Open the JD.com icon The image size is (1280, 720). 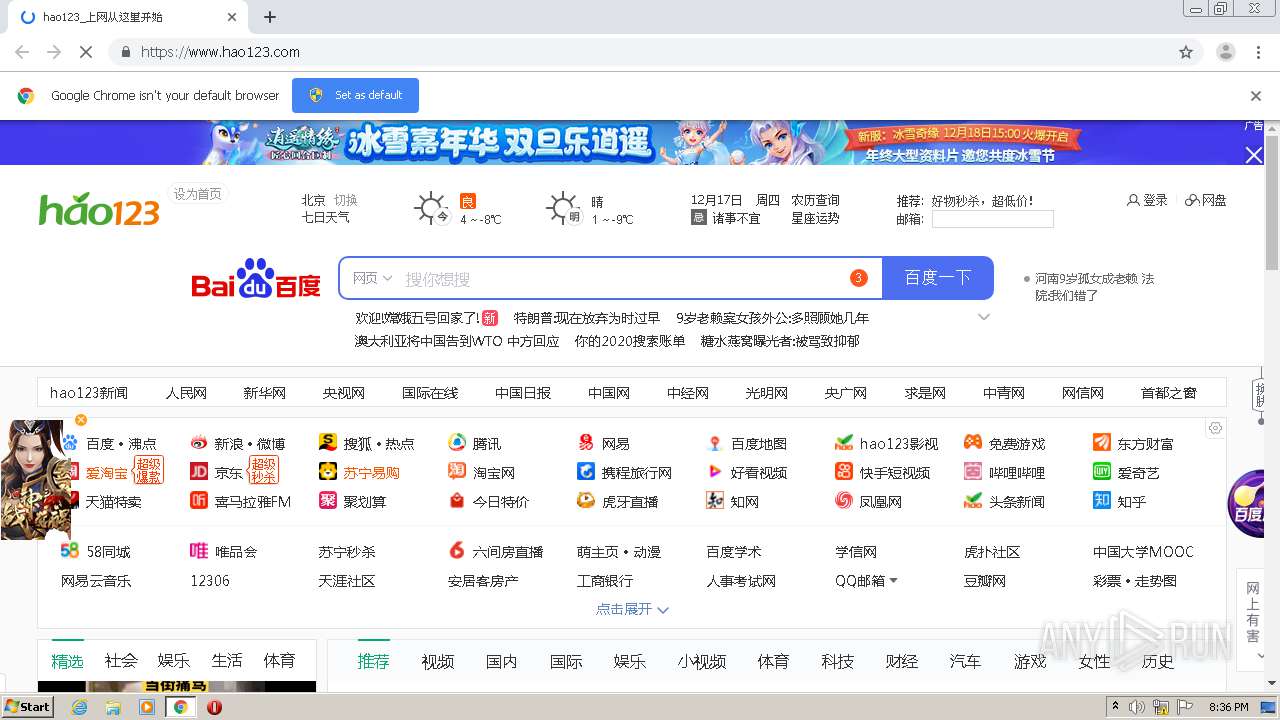point(199,472)
